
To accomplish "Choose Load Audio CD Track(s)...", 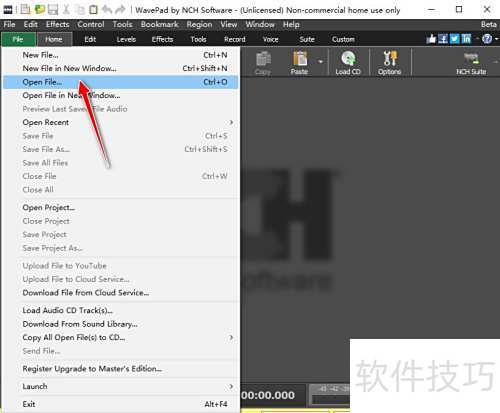I will click(x=121, y=310).
